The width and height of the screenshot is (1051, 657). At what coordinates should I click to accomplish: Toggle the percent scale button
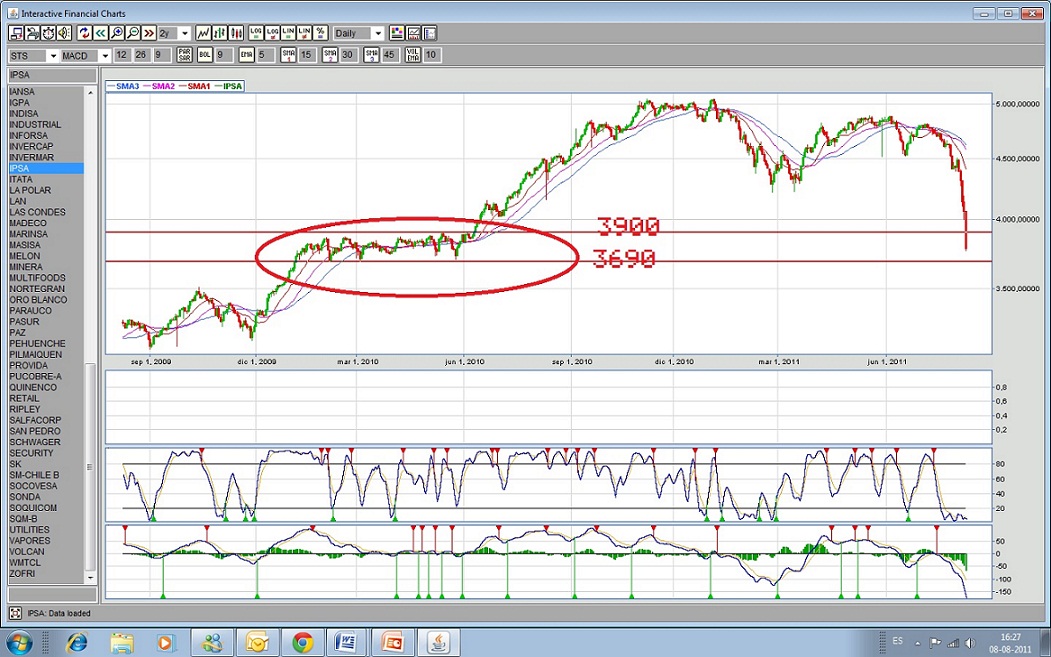320,33
